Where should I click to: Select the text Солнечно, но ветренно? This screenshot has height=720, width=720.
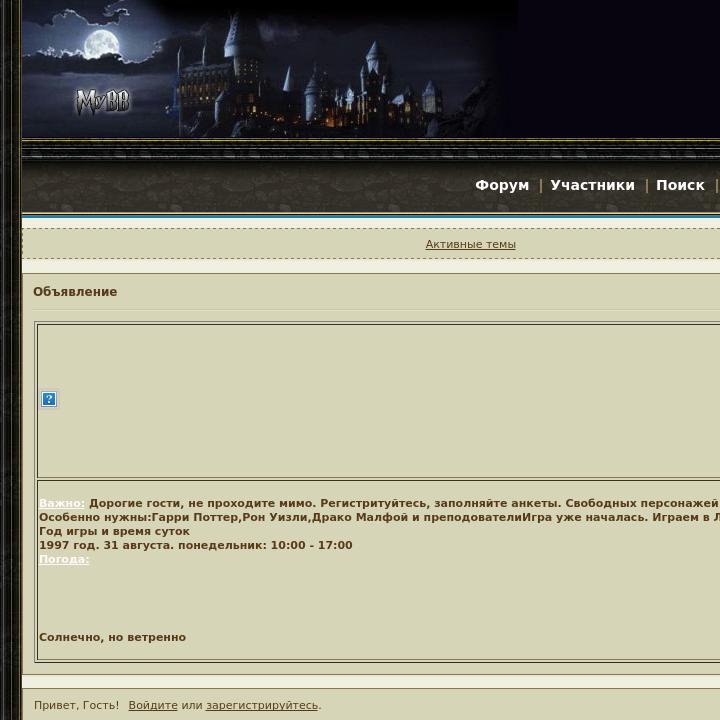point(112,637)
